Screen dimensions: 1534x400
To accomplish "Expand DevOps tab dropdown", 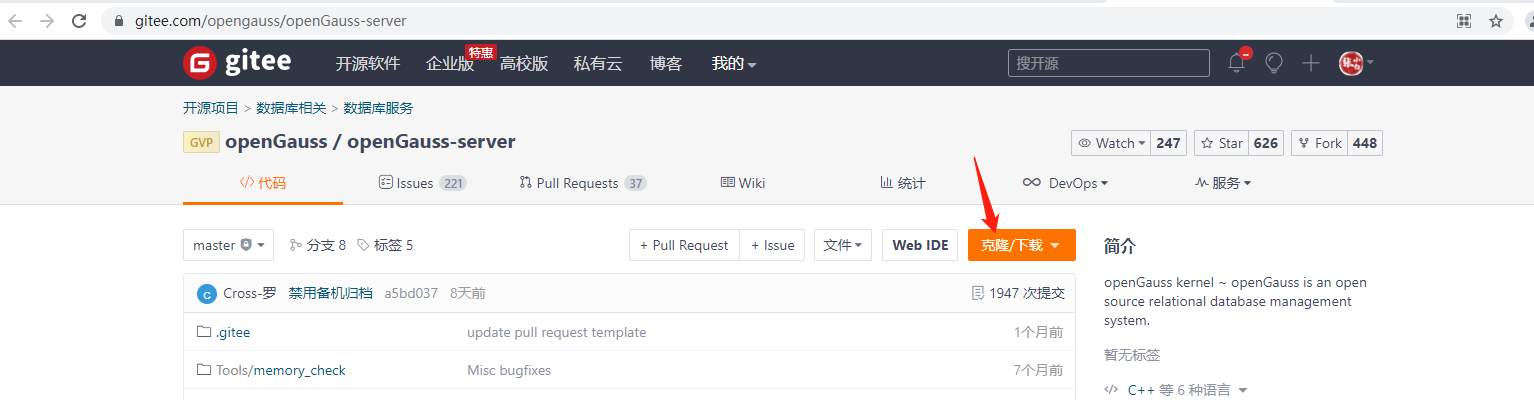I will pyautogui.click(x=1065, y=183).
